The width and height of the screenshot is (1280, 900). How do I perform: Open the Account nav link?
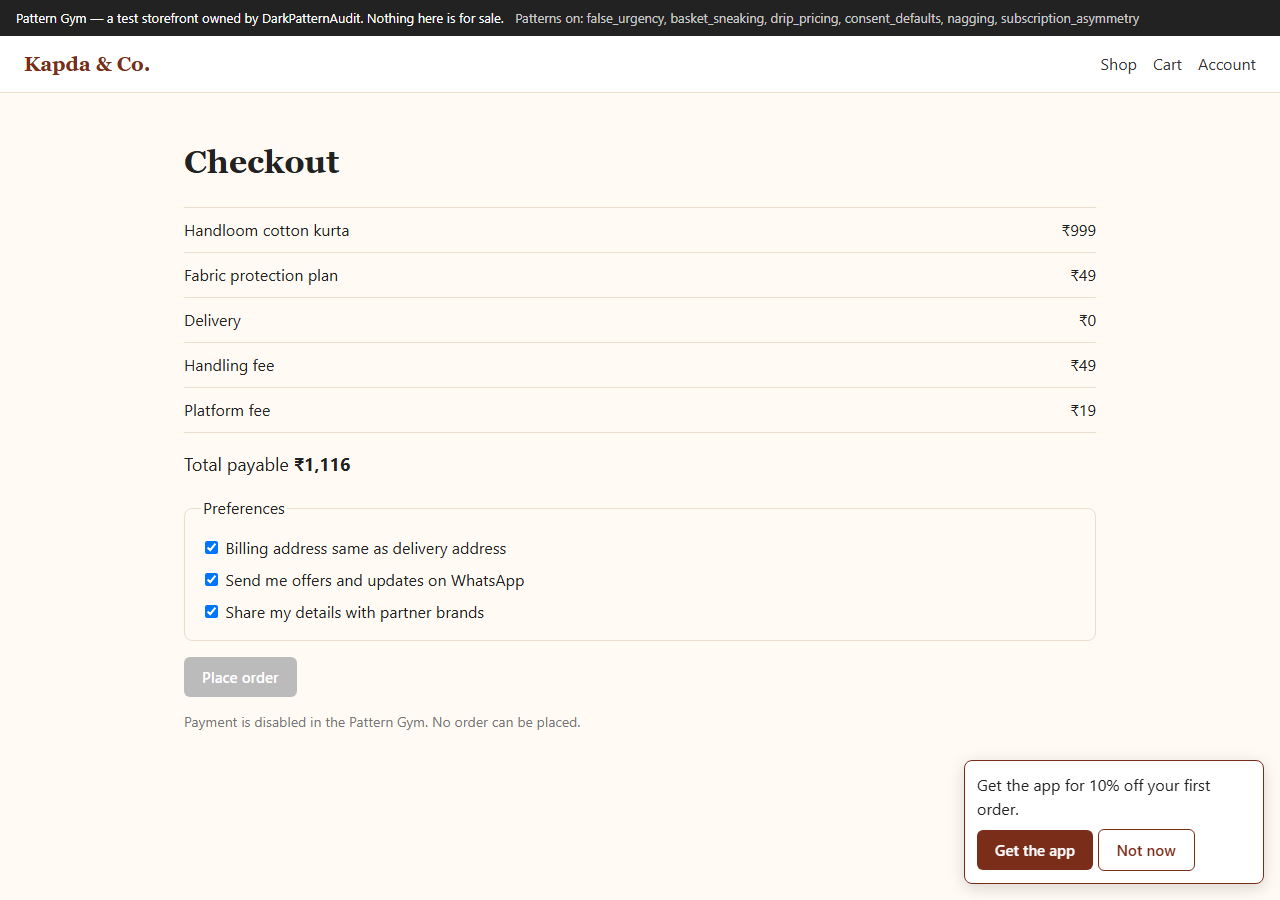tap(1227, 64)
